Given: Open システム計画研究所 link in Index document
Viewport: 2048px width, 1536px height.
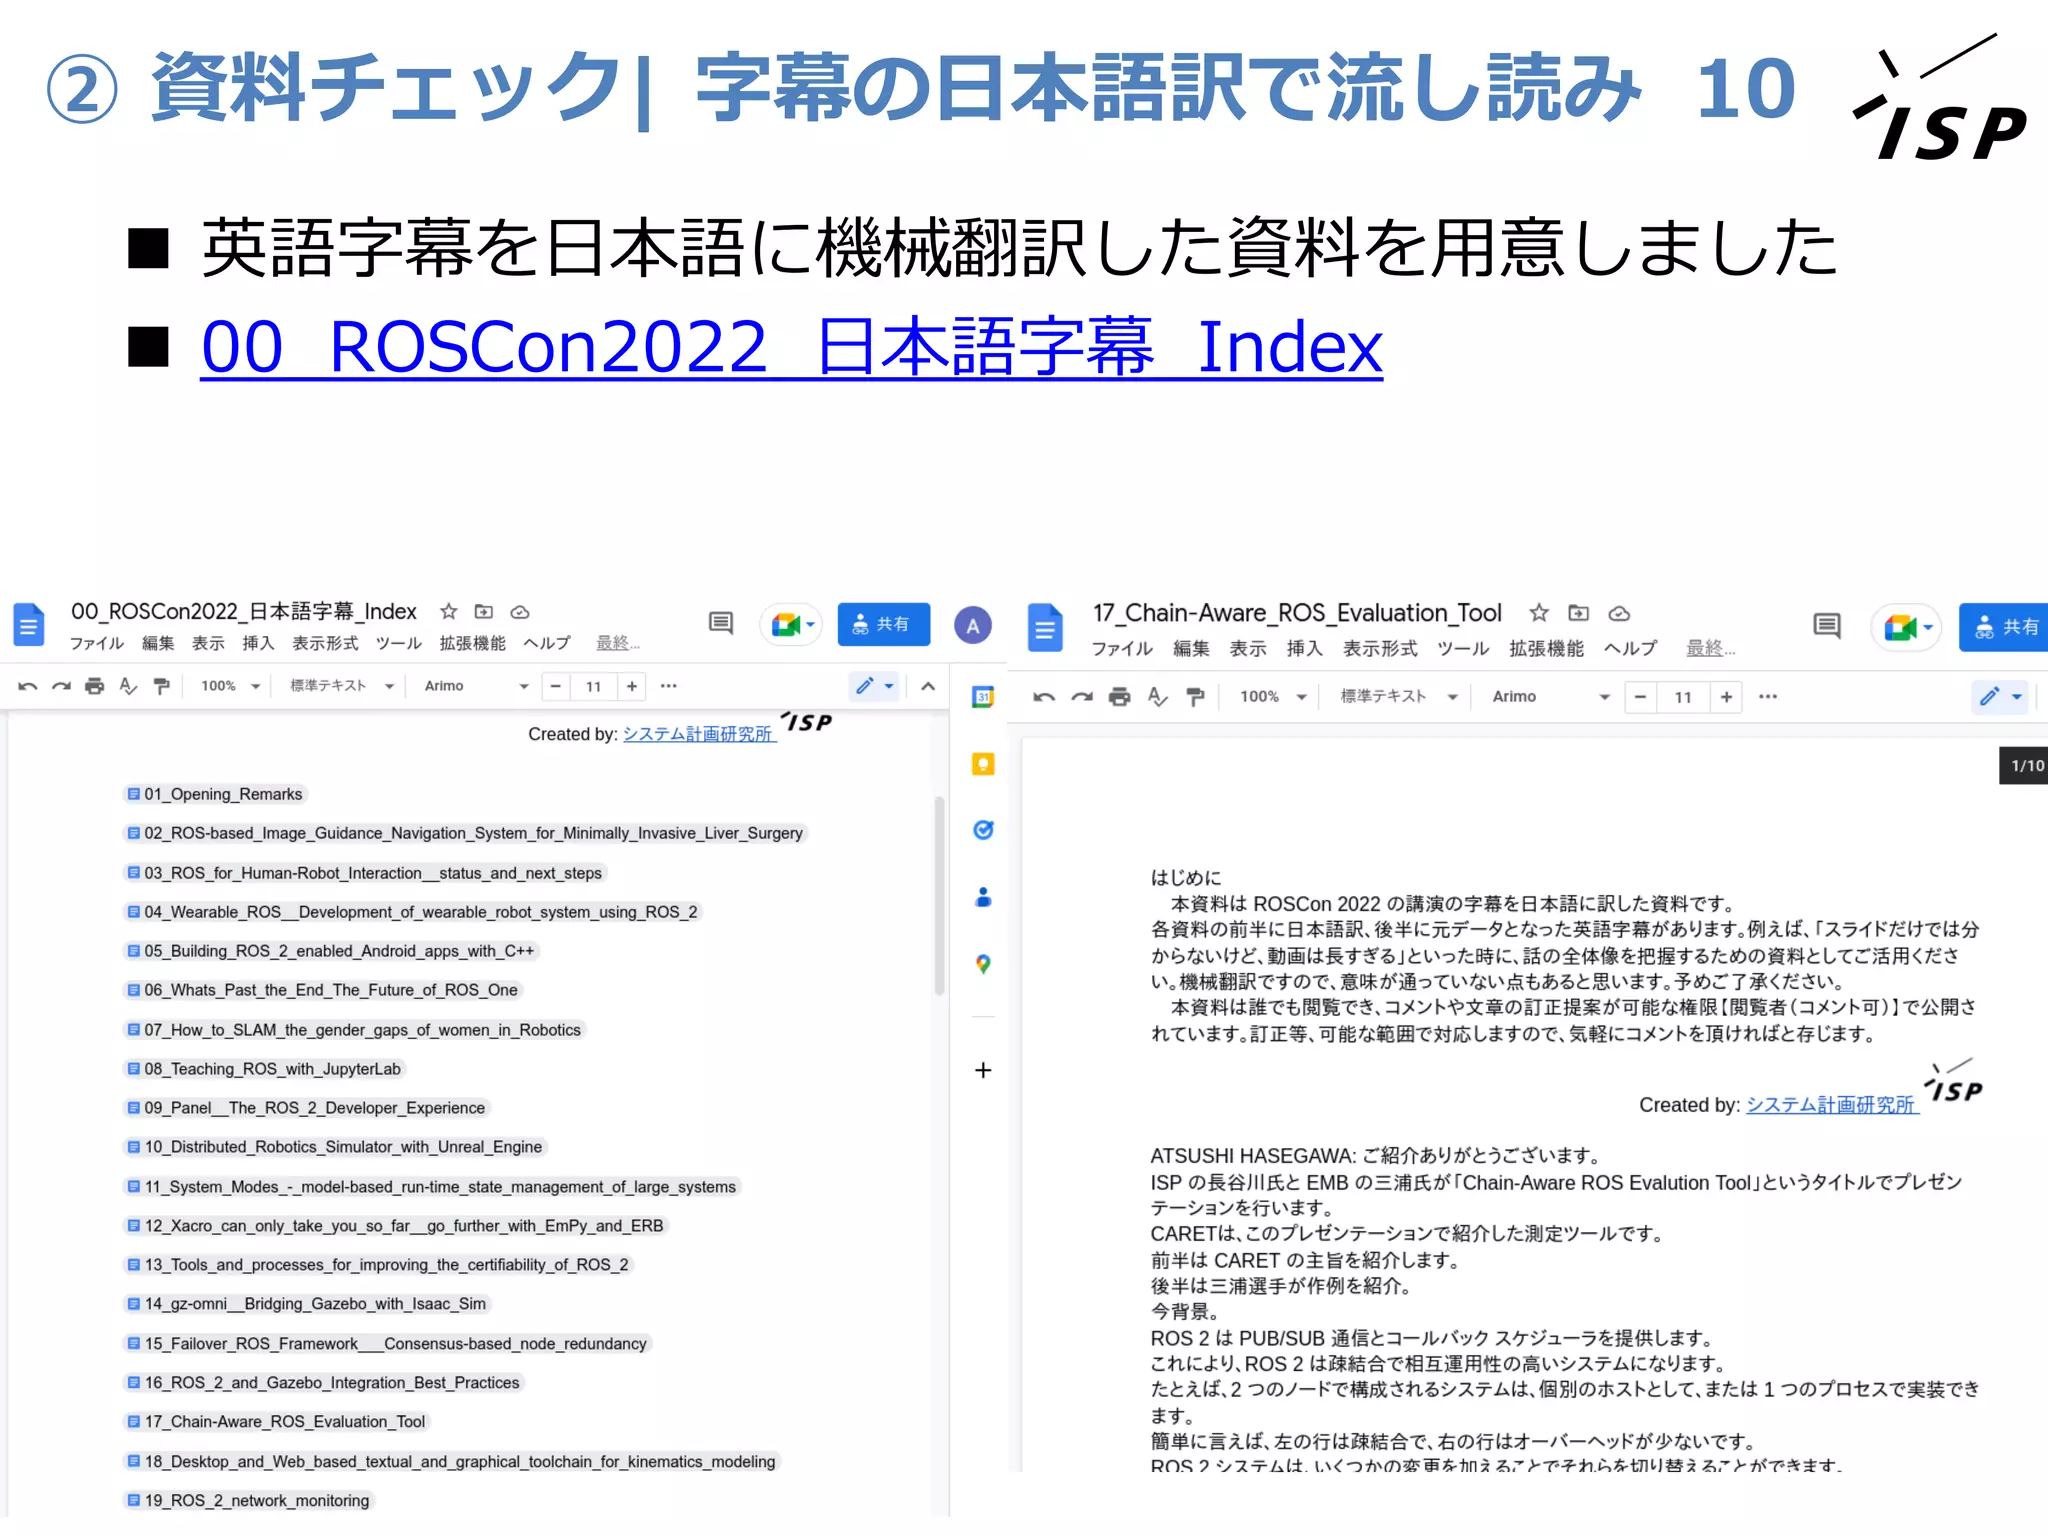Looking at the screenshot, I should (699, 734).
